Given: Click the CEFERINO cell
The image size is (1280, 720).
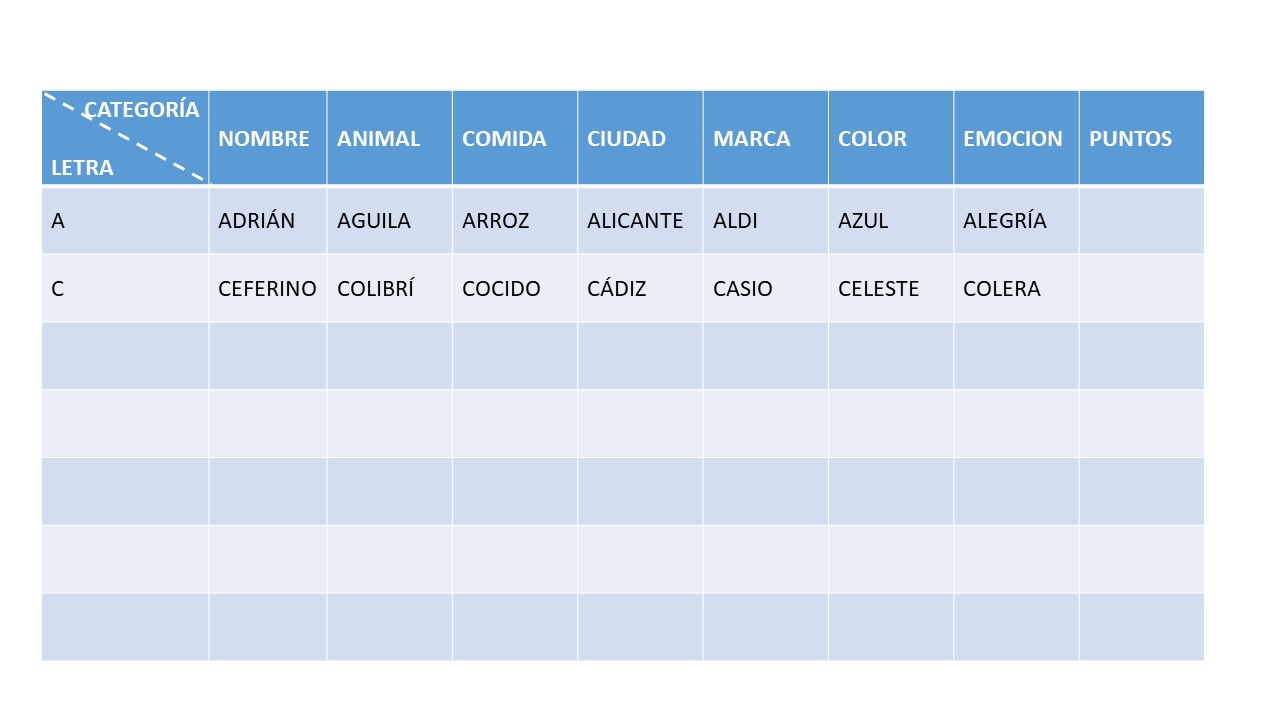Looking at the screenshot, I should (268, 288).
